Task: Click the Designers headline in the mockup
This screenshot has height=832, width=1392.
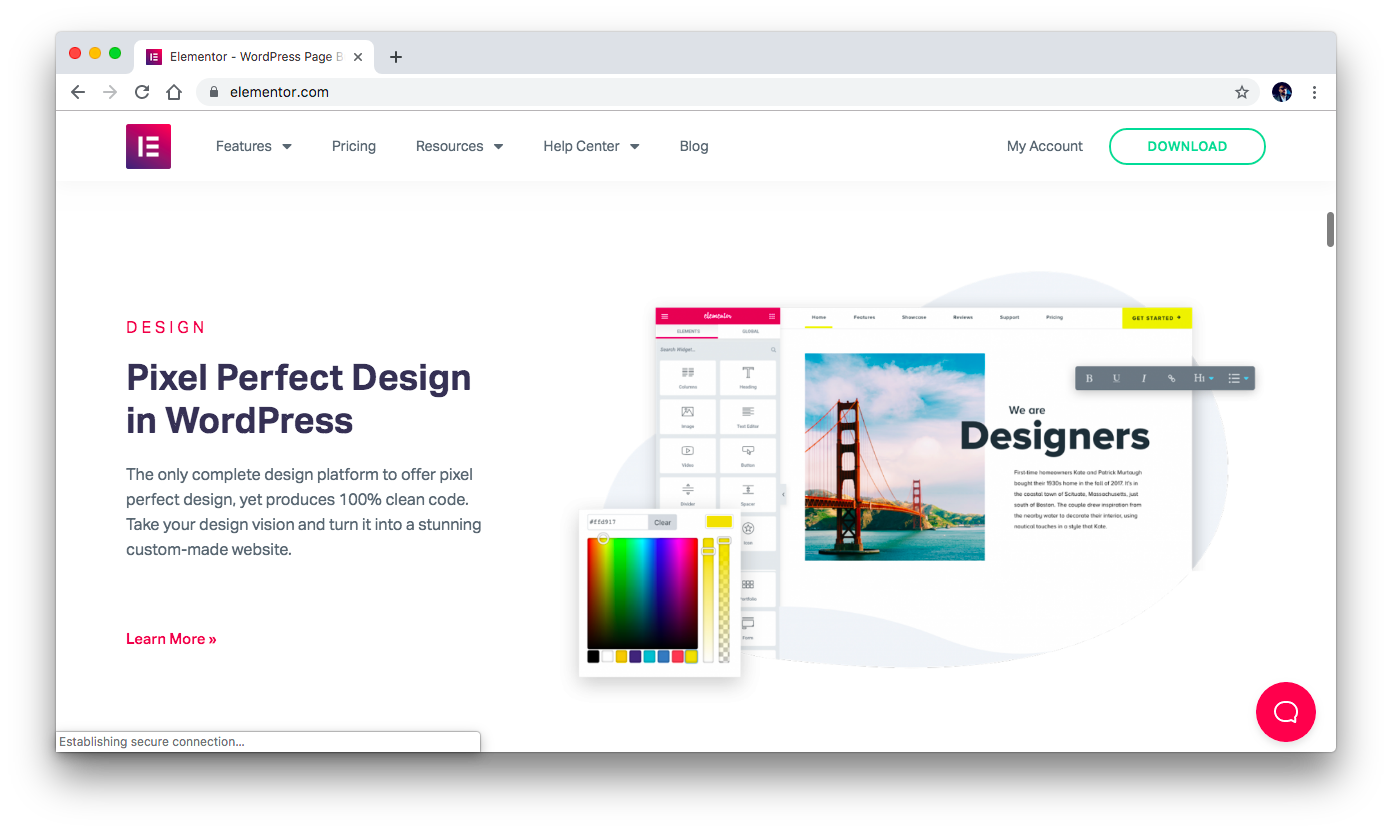Action: tap(1054, 436)
